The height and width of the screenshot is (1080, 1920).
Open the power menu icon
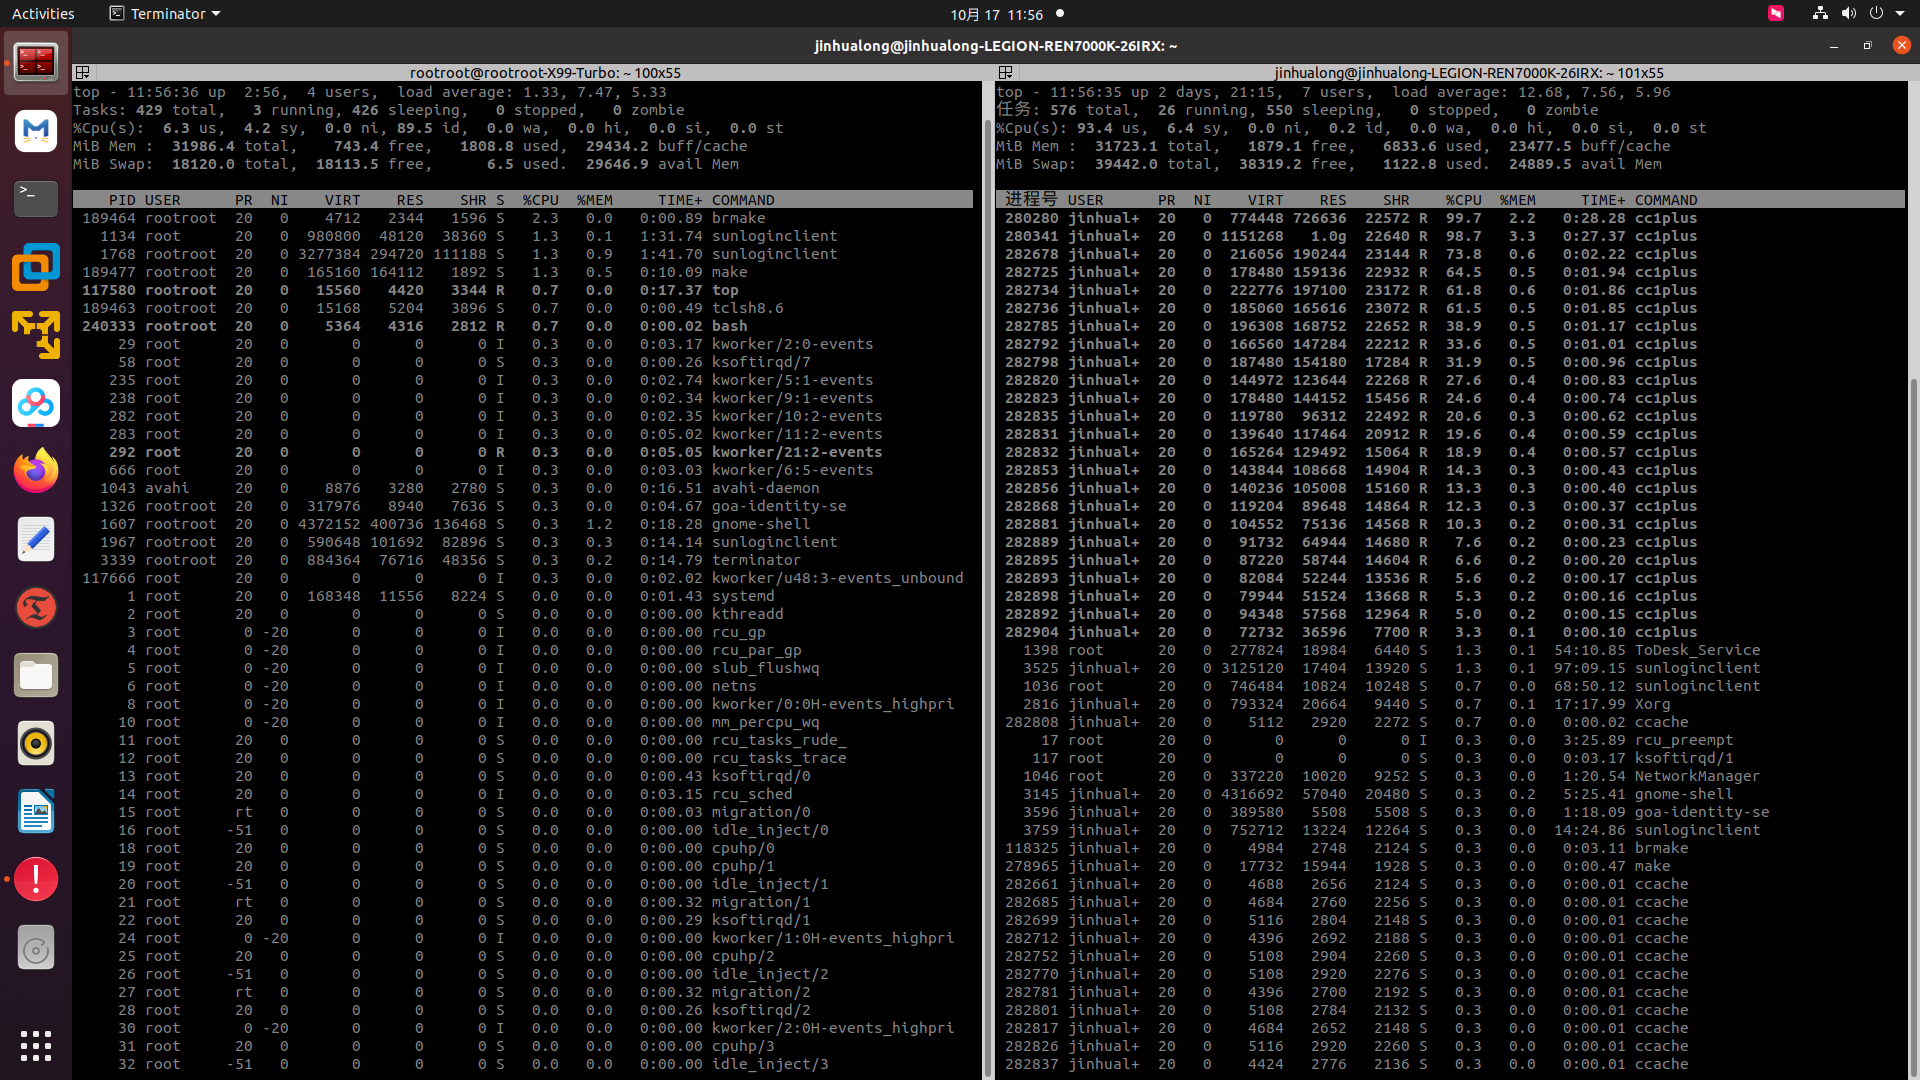pos(1876,14)
